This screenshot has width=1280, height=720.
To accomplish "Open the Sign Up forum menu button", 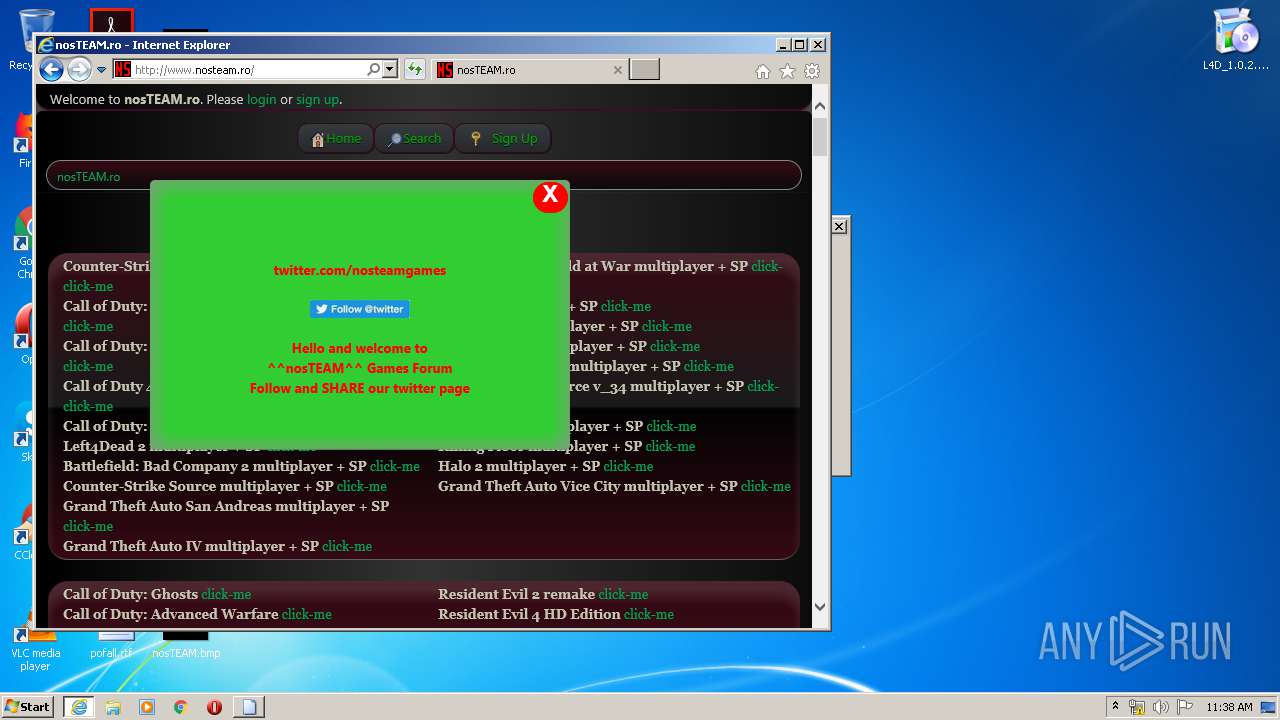I will [503, 139].
